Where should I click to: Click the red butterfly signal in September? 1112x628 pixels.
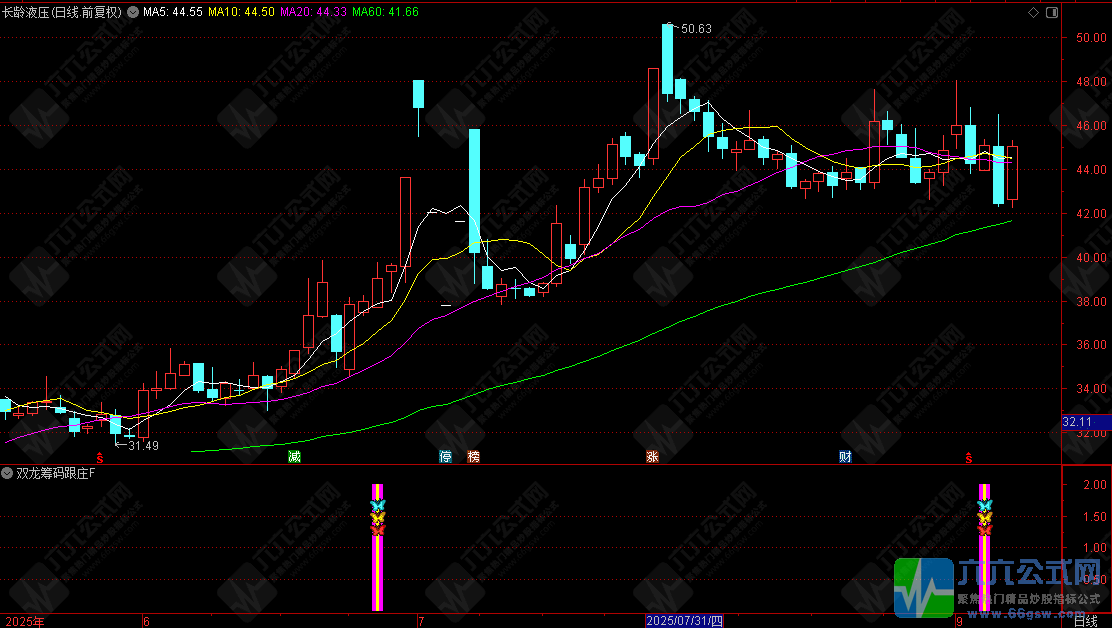[x=984, y=529]
